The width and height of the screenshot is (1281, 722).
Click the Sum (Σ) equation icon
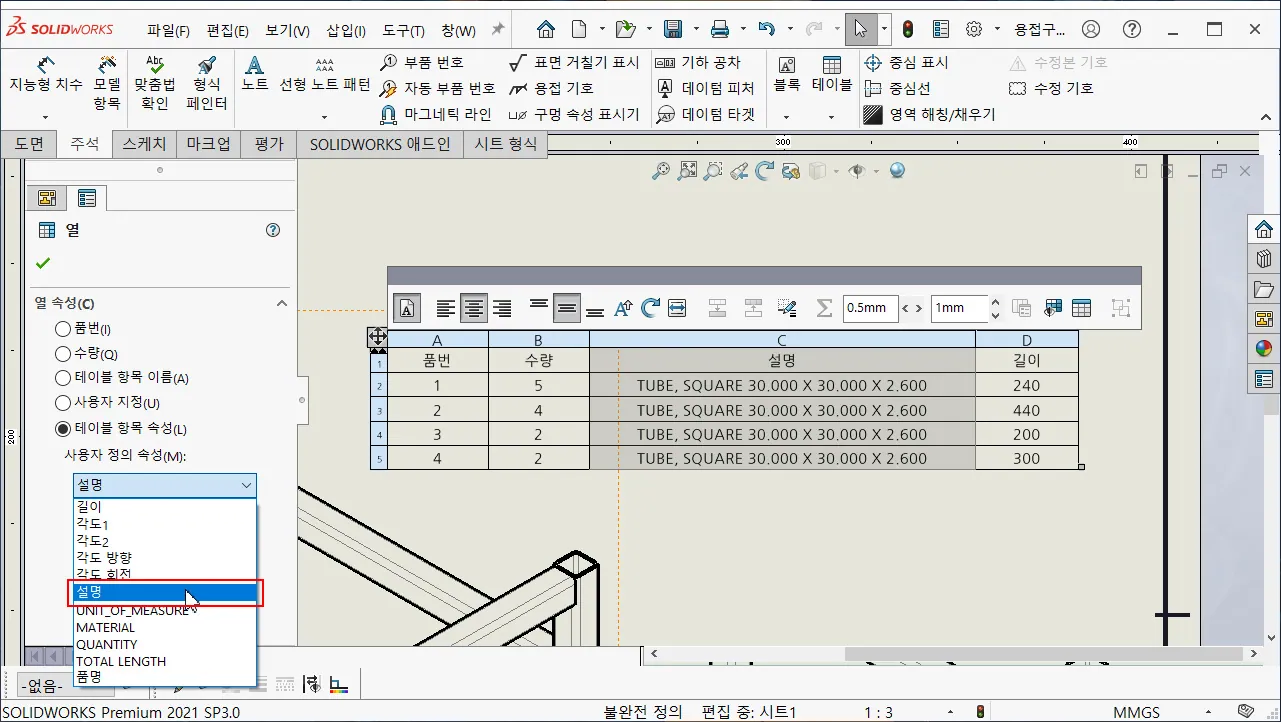point(824,308)
